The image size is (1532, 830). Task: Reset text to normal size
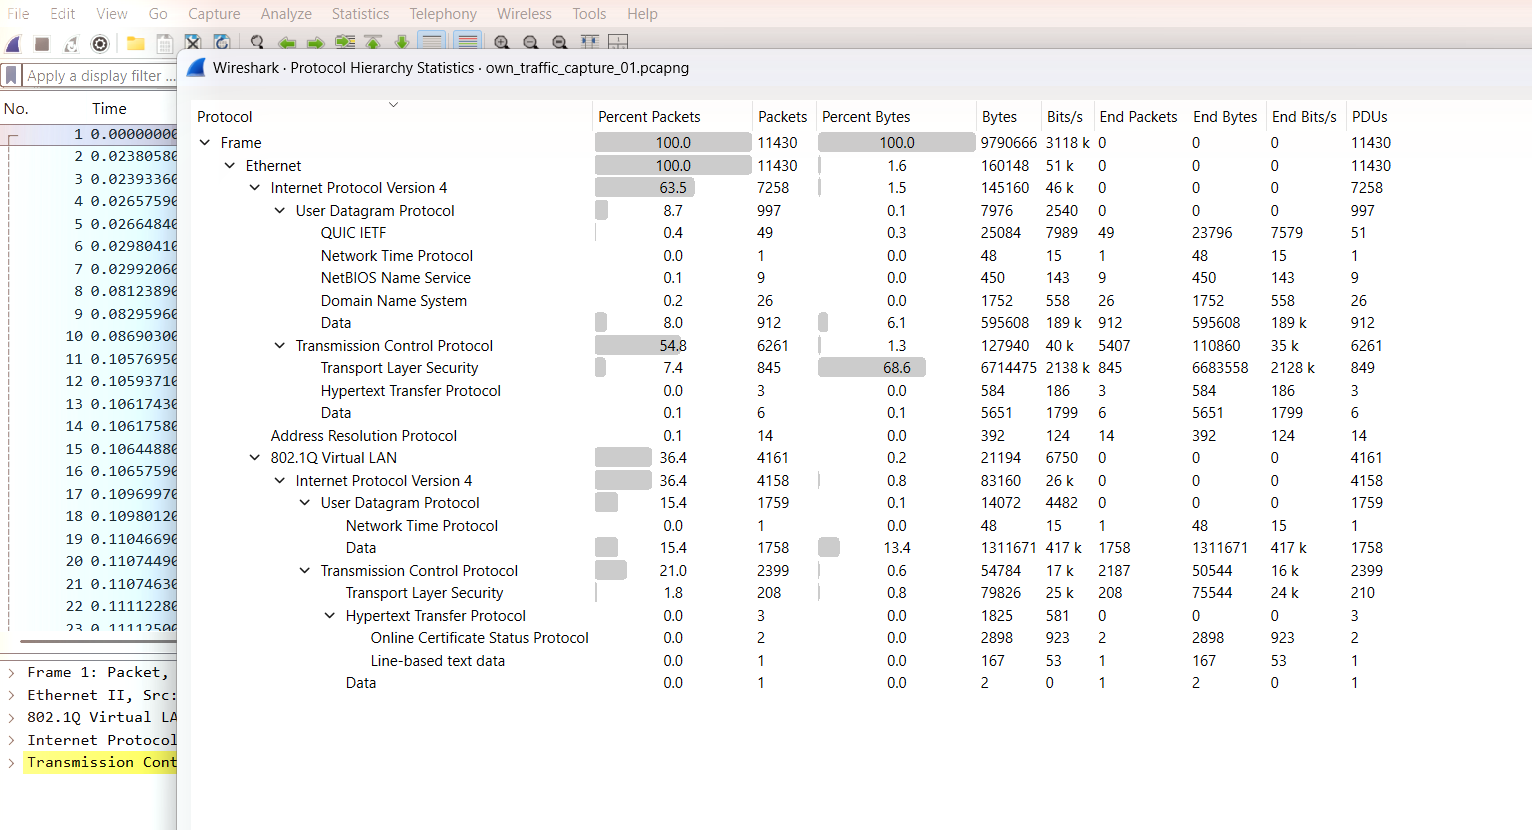[x=560, y=42]
